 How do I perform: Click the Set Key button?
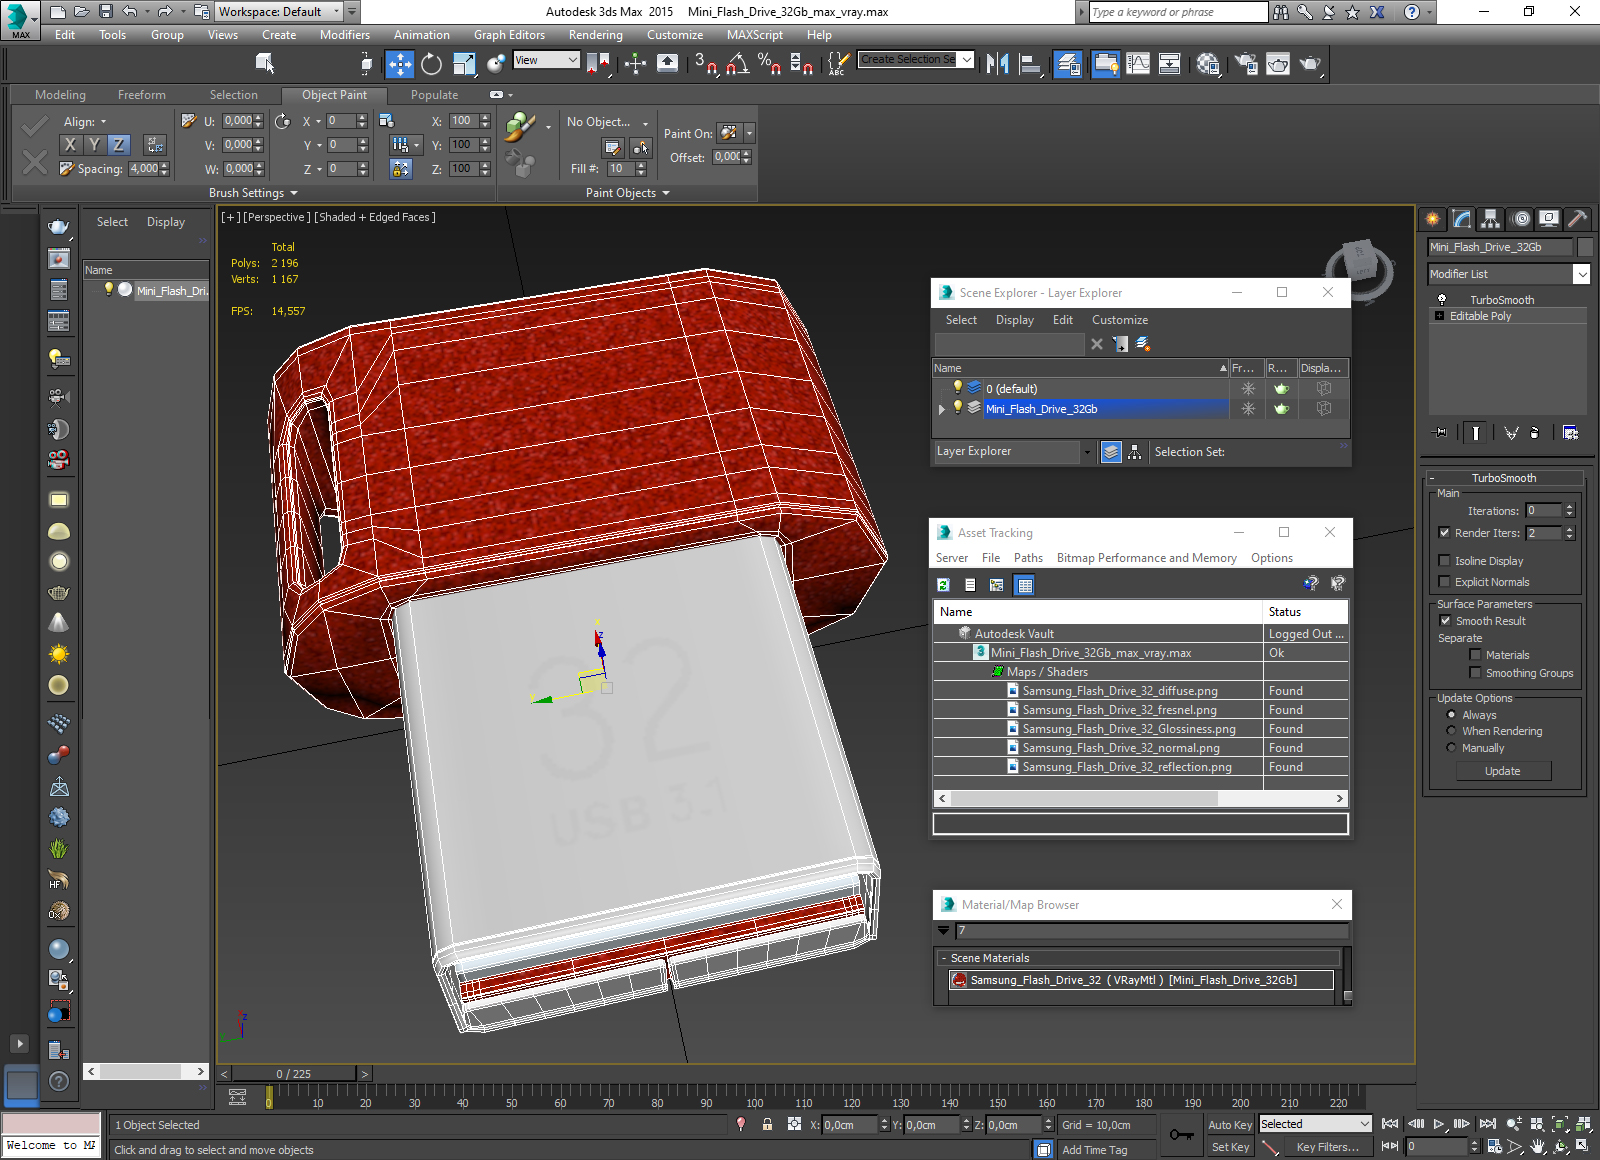tap(1229, 1147)
